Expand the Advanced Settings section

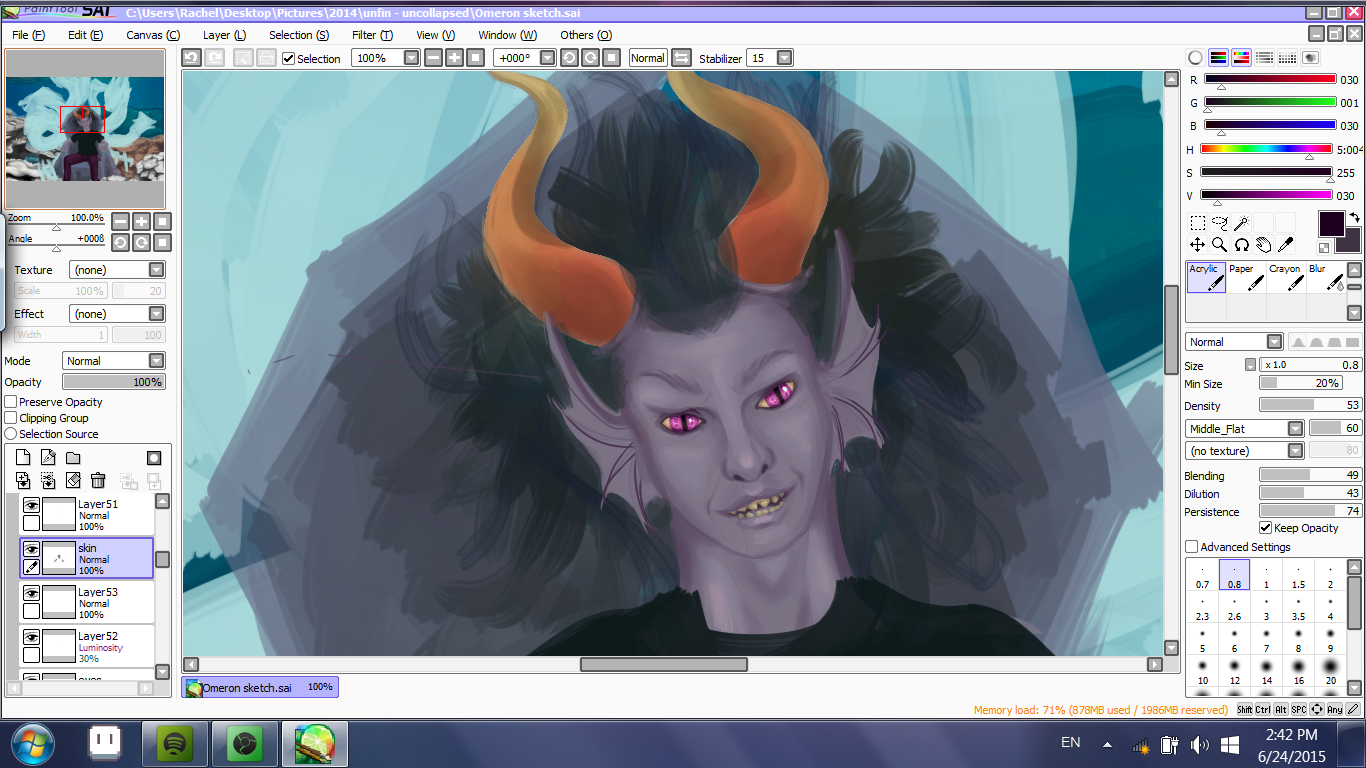[1191, 547]
